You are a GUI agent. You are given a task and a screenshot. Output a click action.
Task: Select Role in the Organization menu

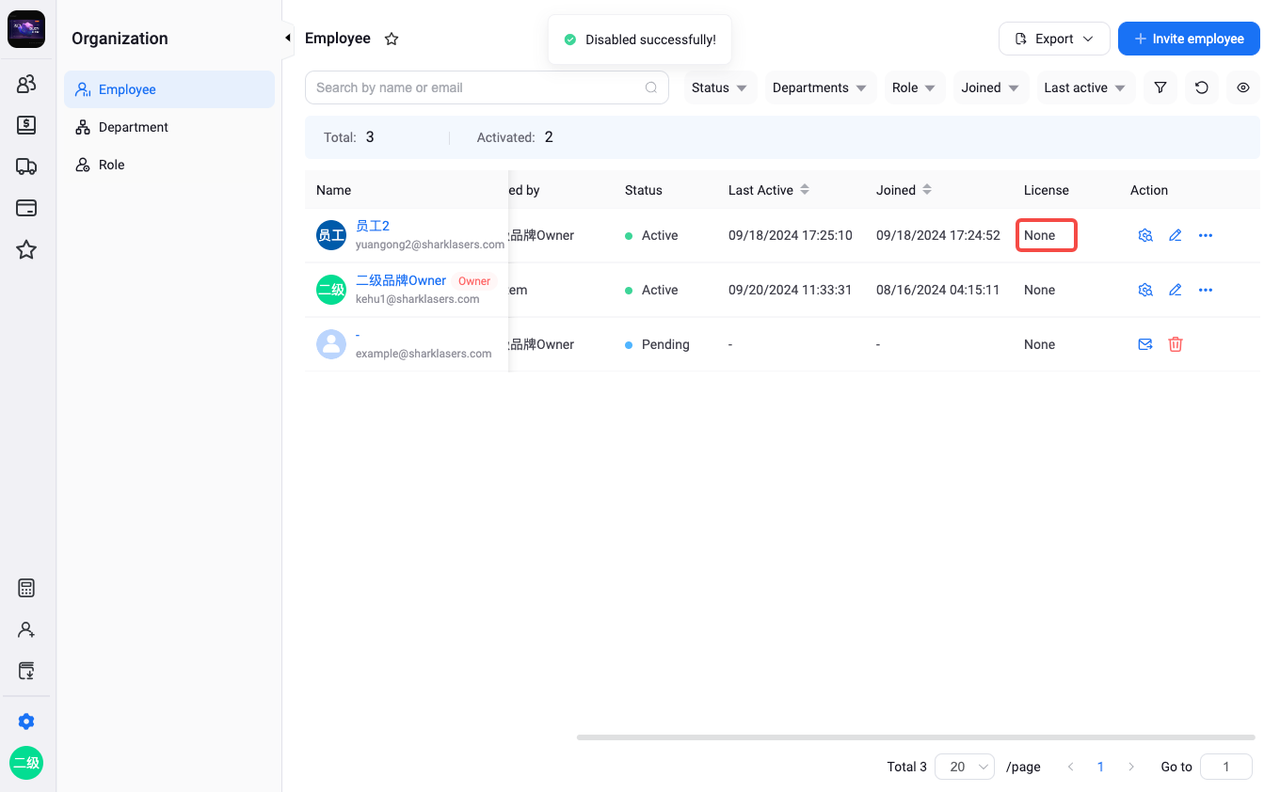[169, 165]
